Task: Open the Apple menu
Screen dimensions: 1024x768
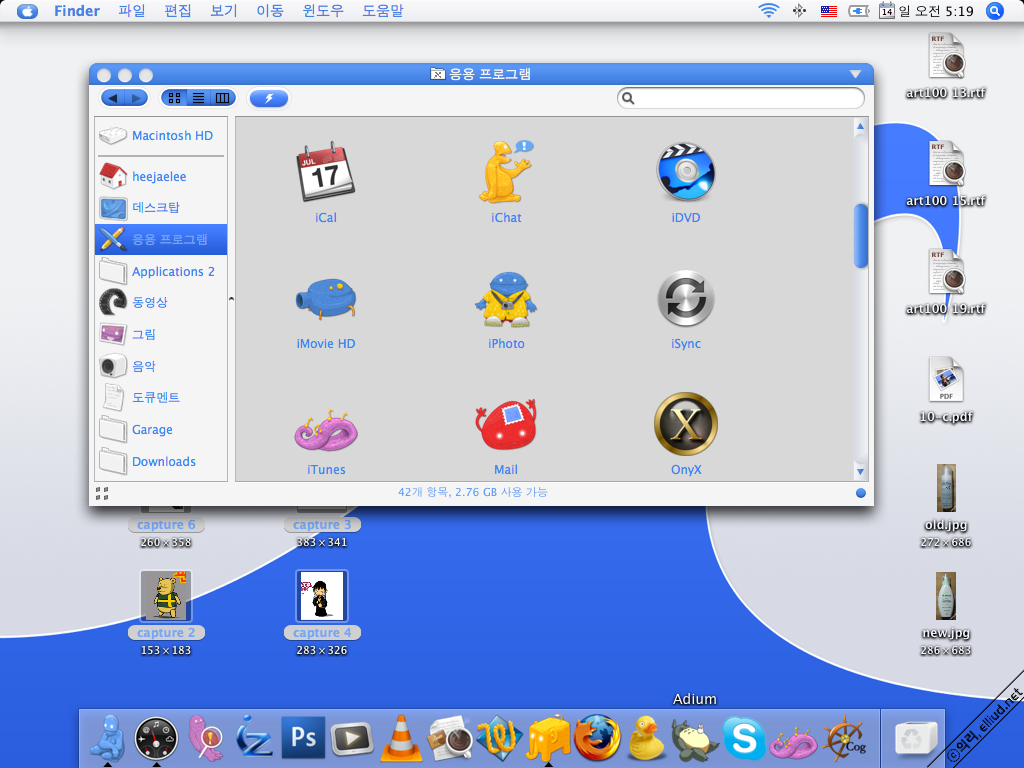Action: click(27, 11)
